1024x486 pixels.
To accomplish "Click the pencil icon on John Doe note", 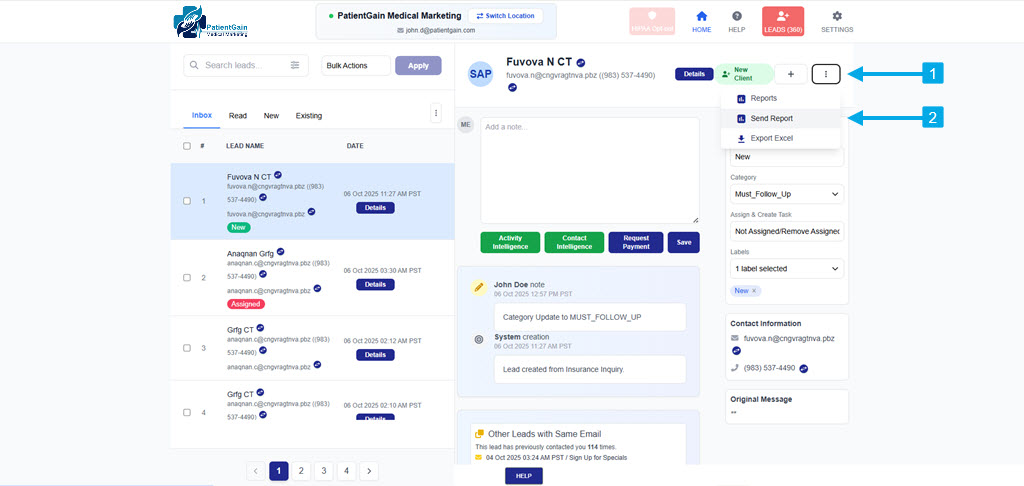I will [x=479, y=287].
